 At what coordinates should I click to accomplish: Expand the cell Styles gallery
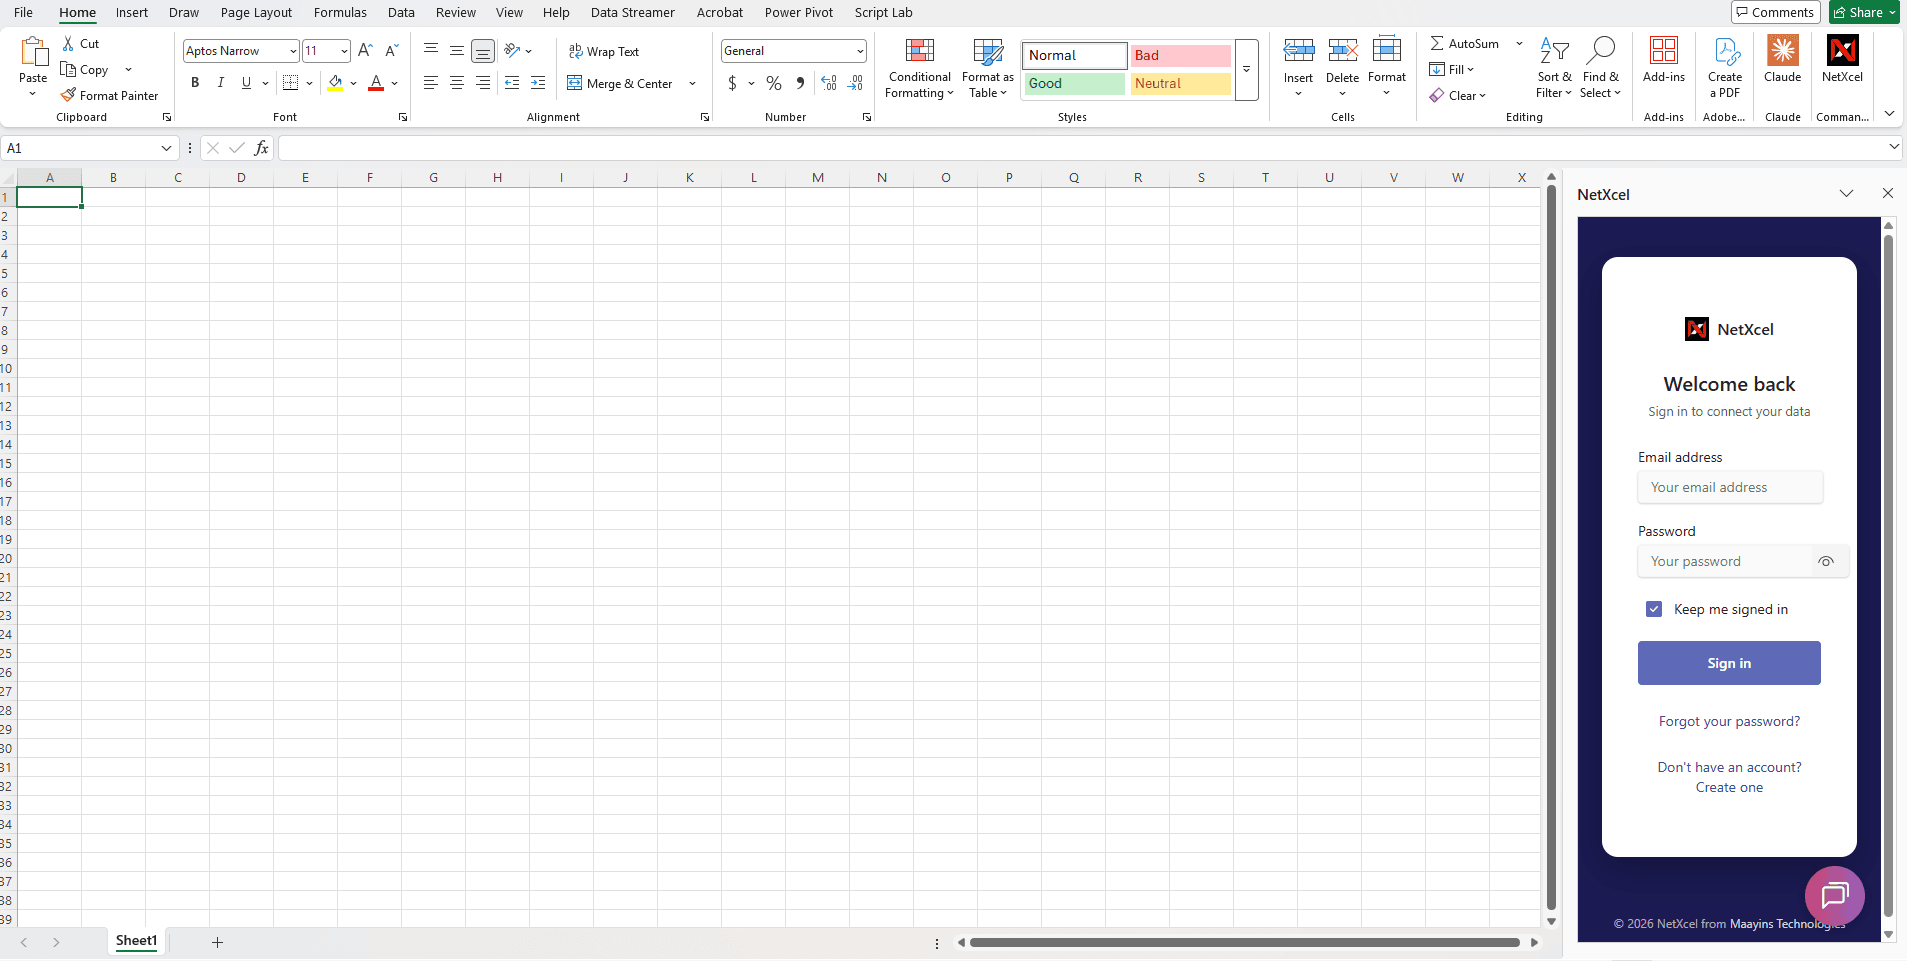(1247, 70)
